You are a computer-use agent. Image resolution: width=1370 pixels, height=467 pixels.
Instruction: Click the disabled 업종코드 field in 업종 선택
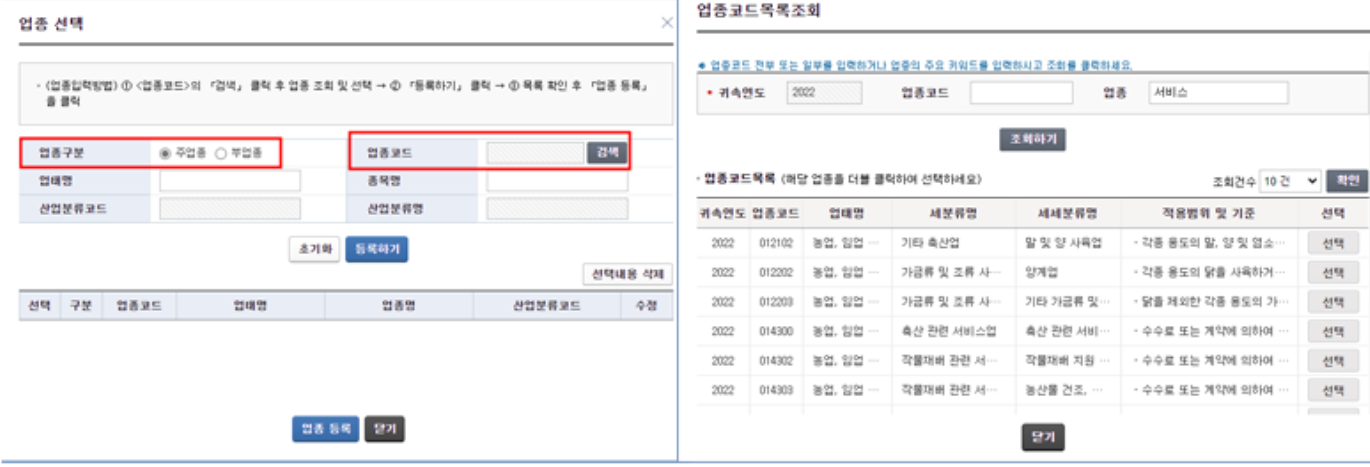click(535, 153)
